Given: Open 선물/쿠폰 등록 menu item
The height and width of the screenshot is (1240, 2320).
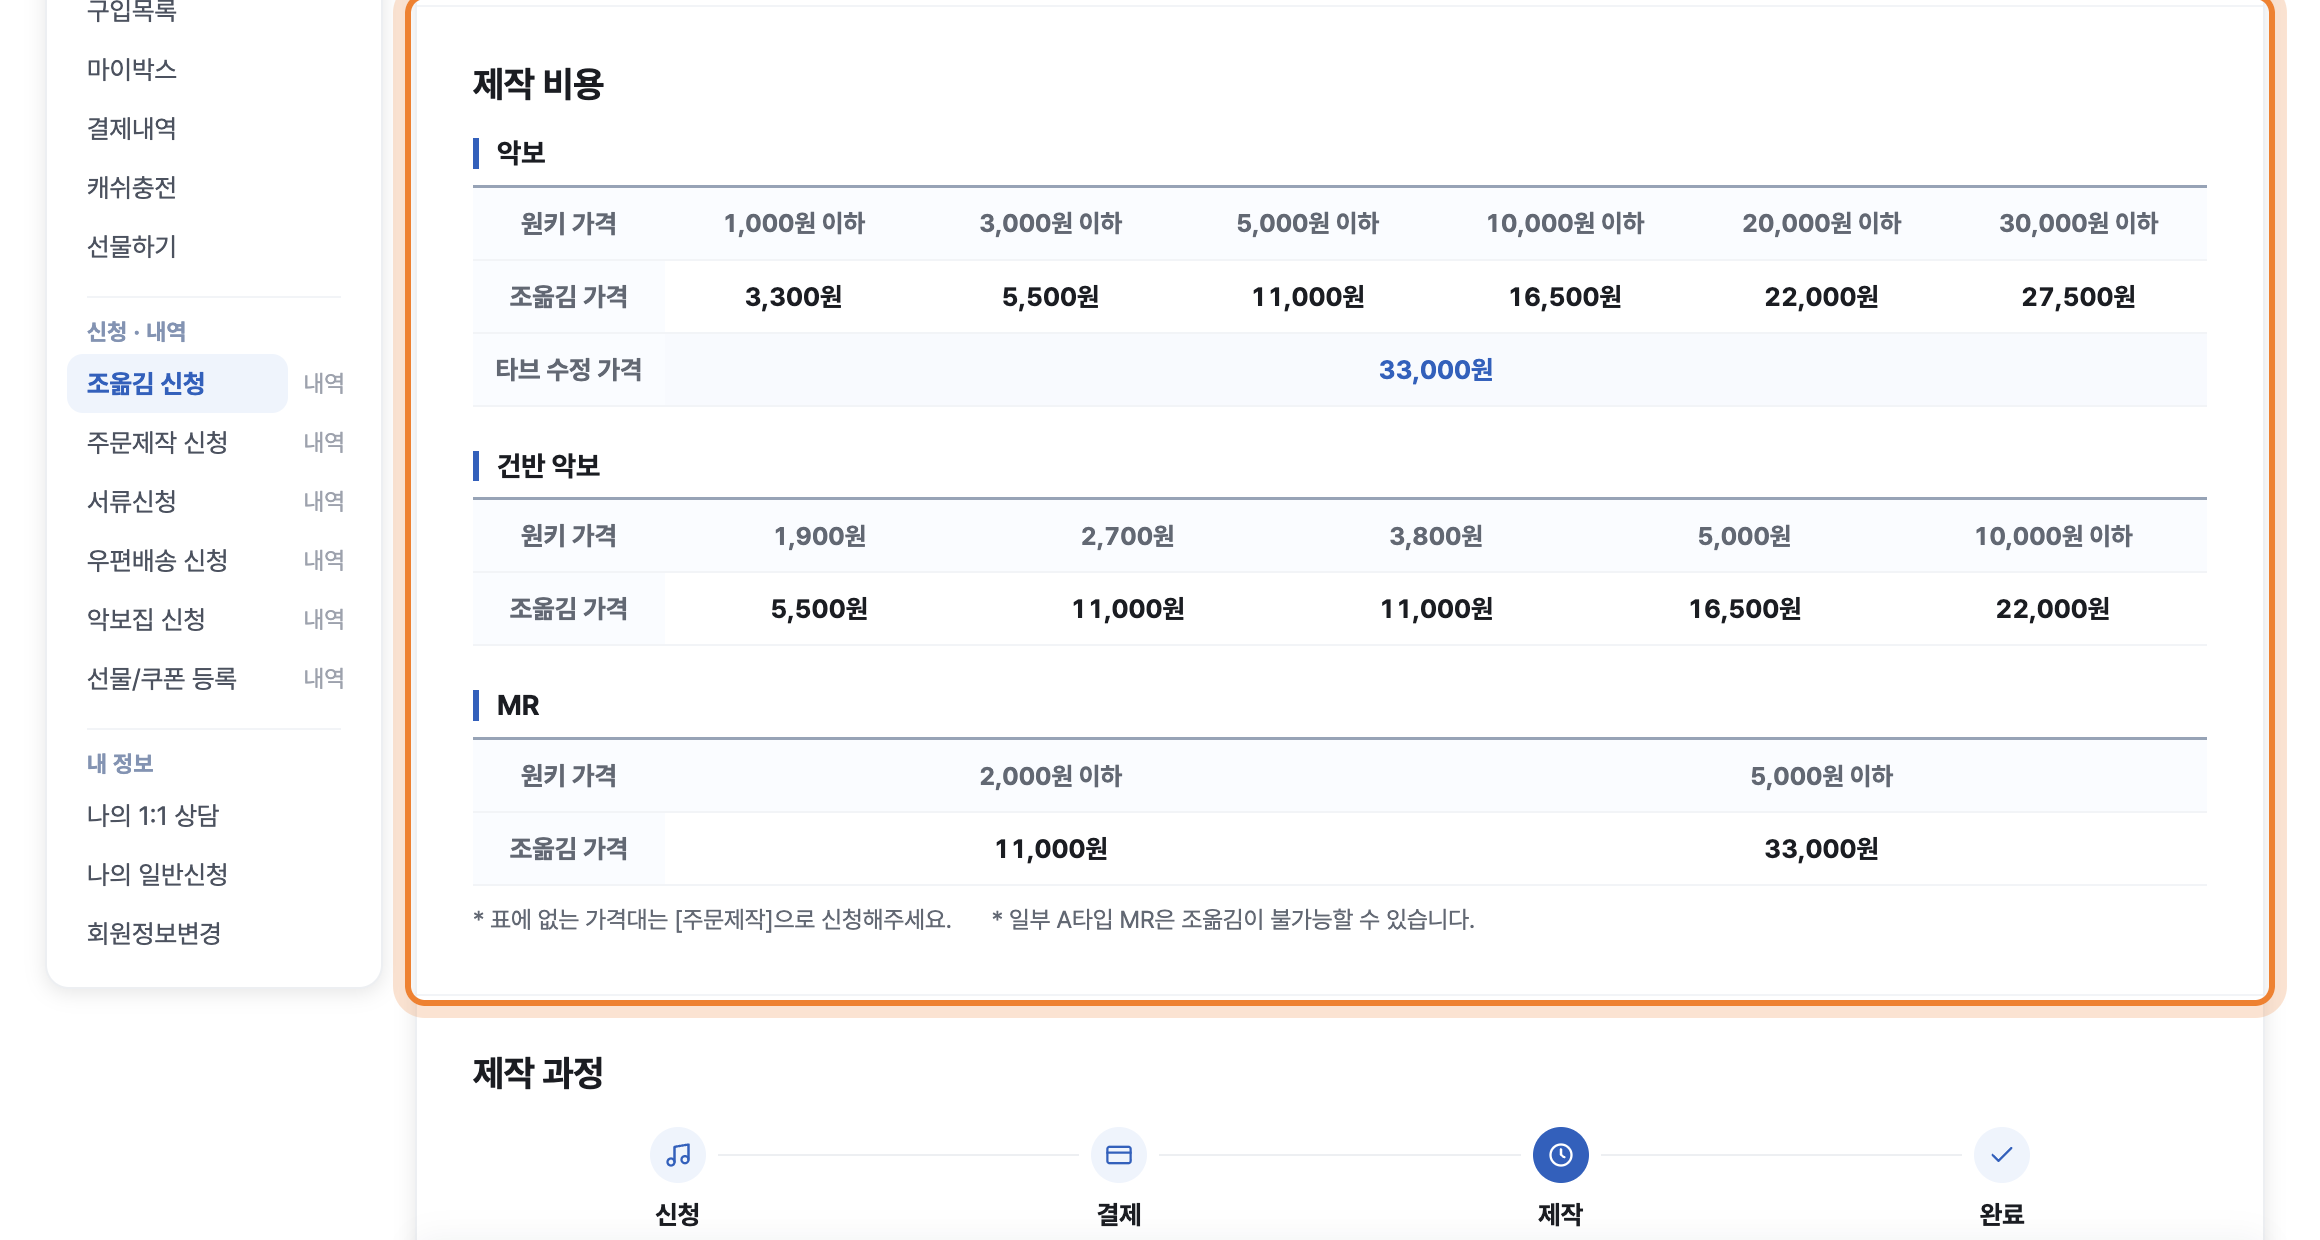Looking at the screenshot, I should point(162,678).
